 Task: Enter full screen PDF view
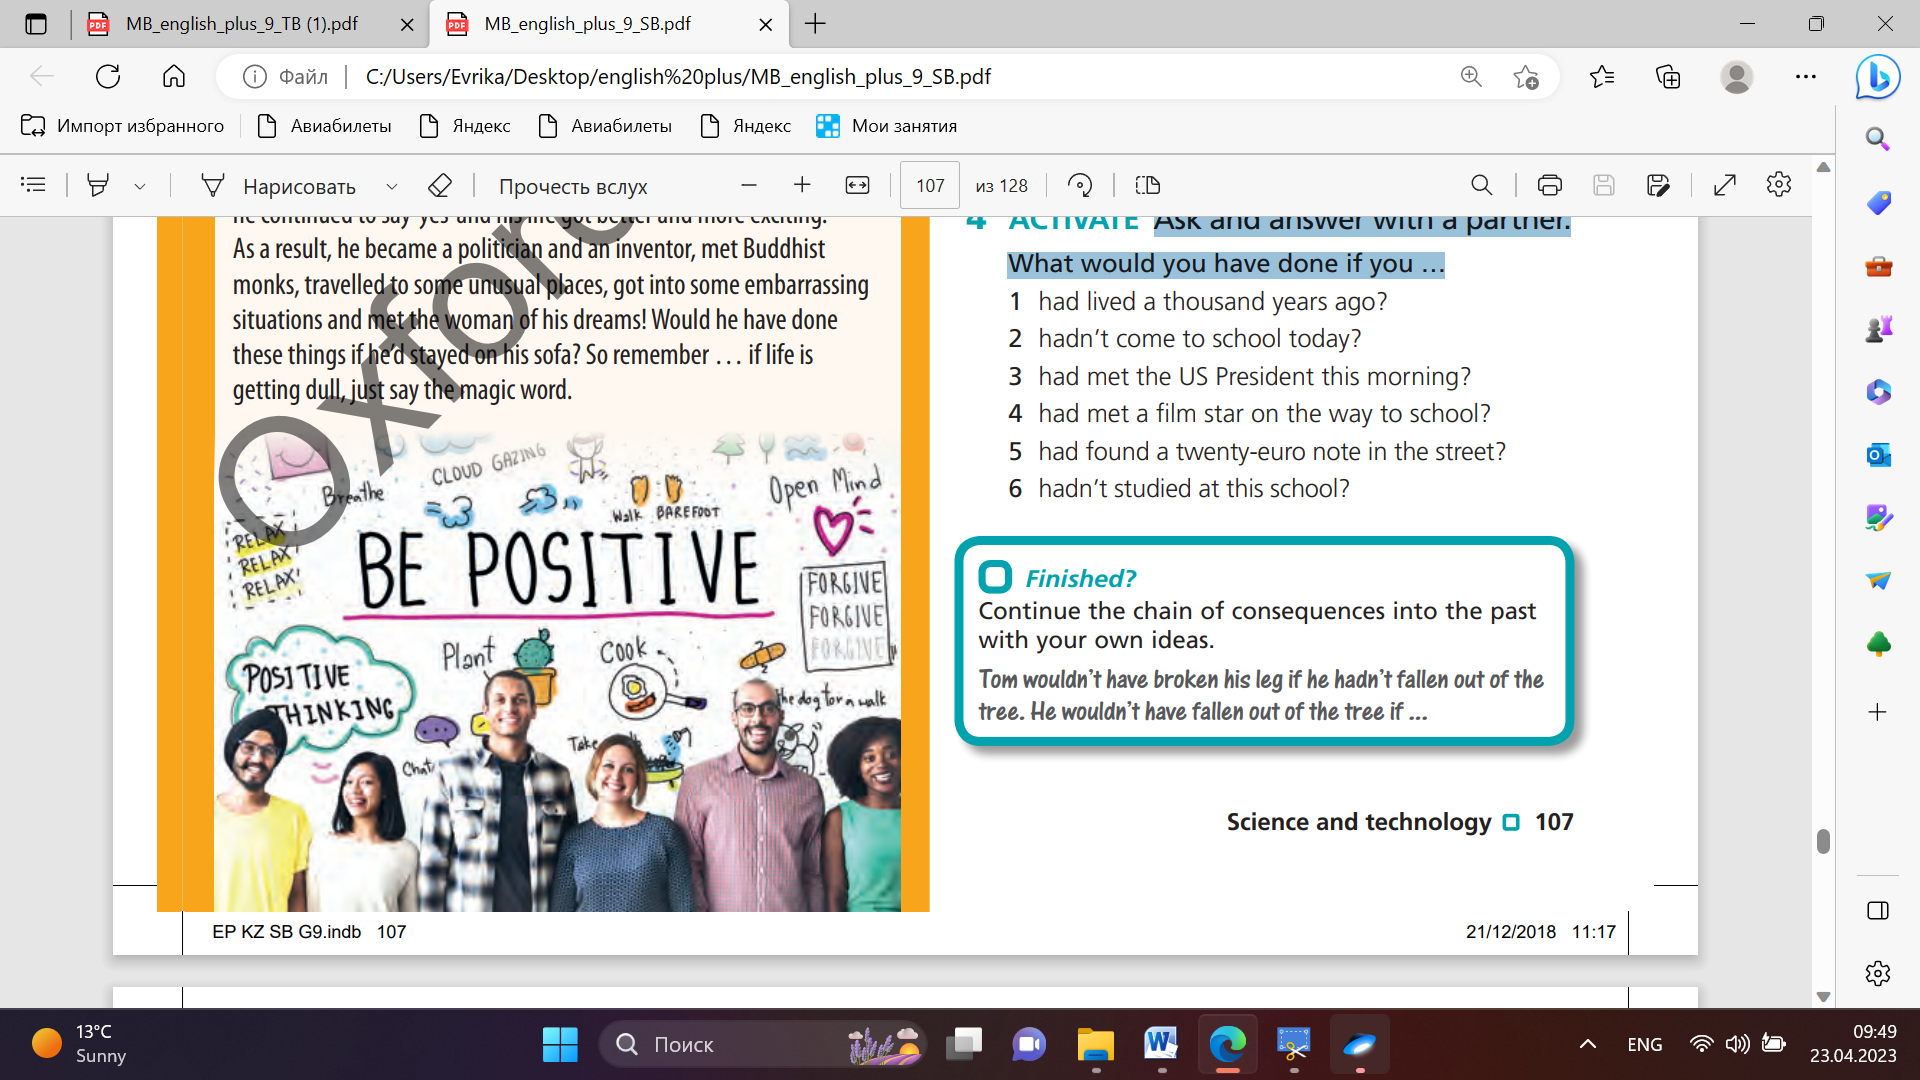[x=1724, y=185]
